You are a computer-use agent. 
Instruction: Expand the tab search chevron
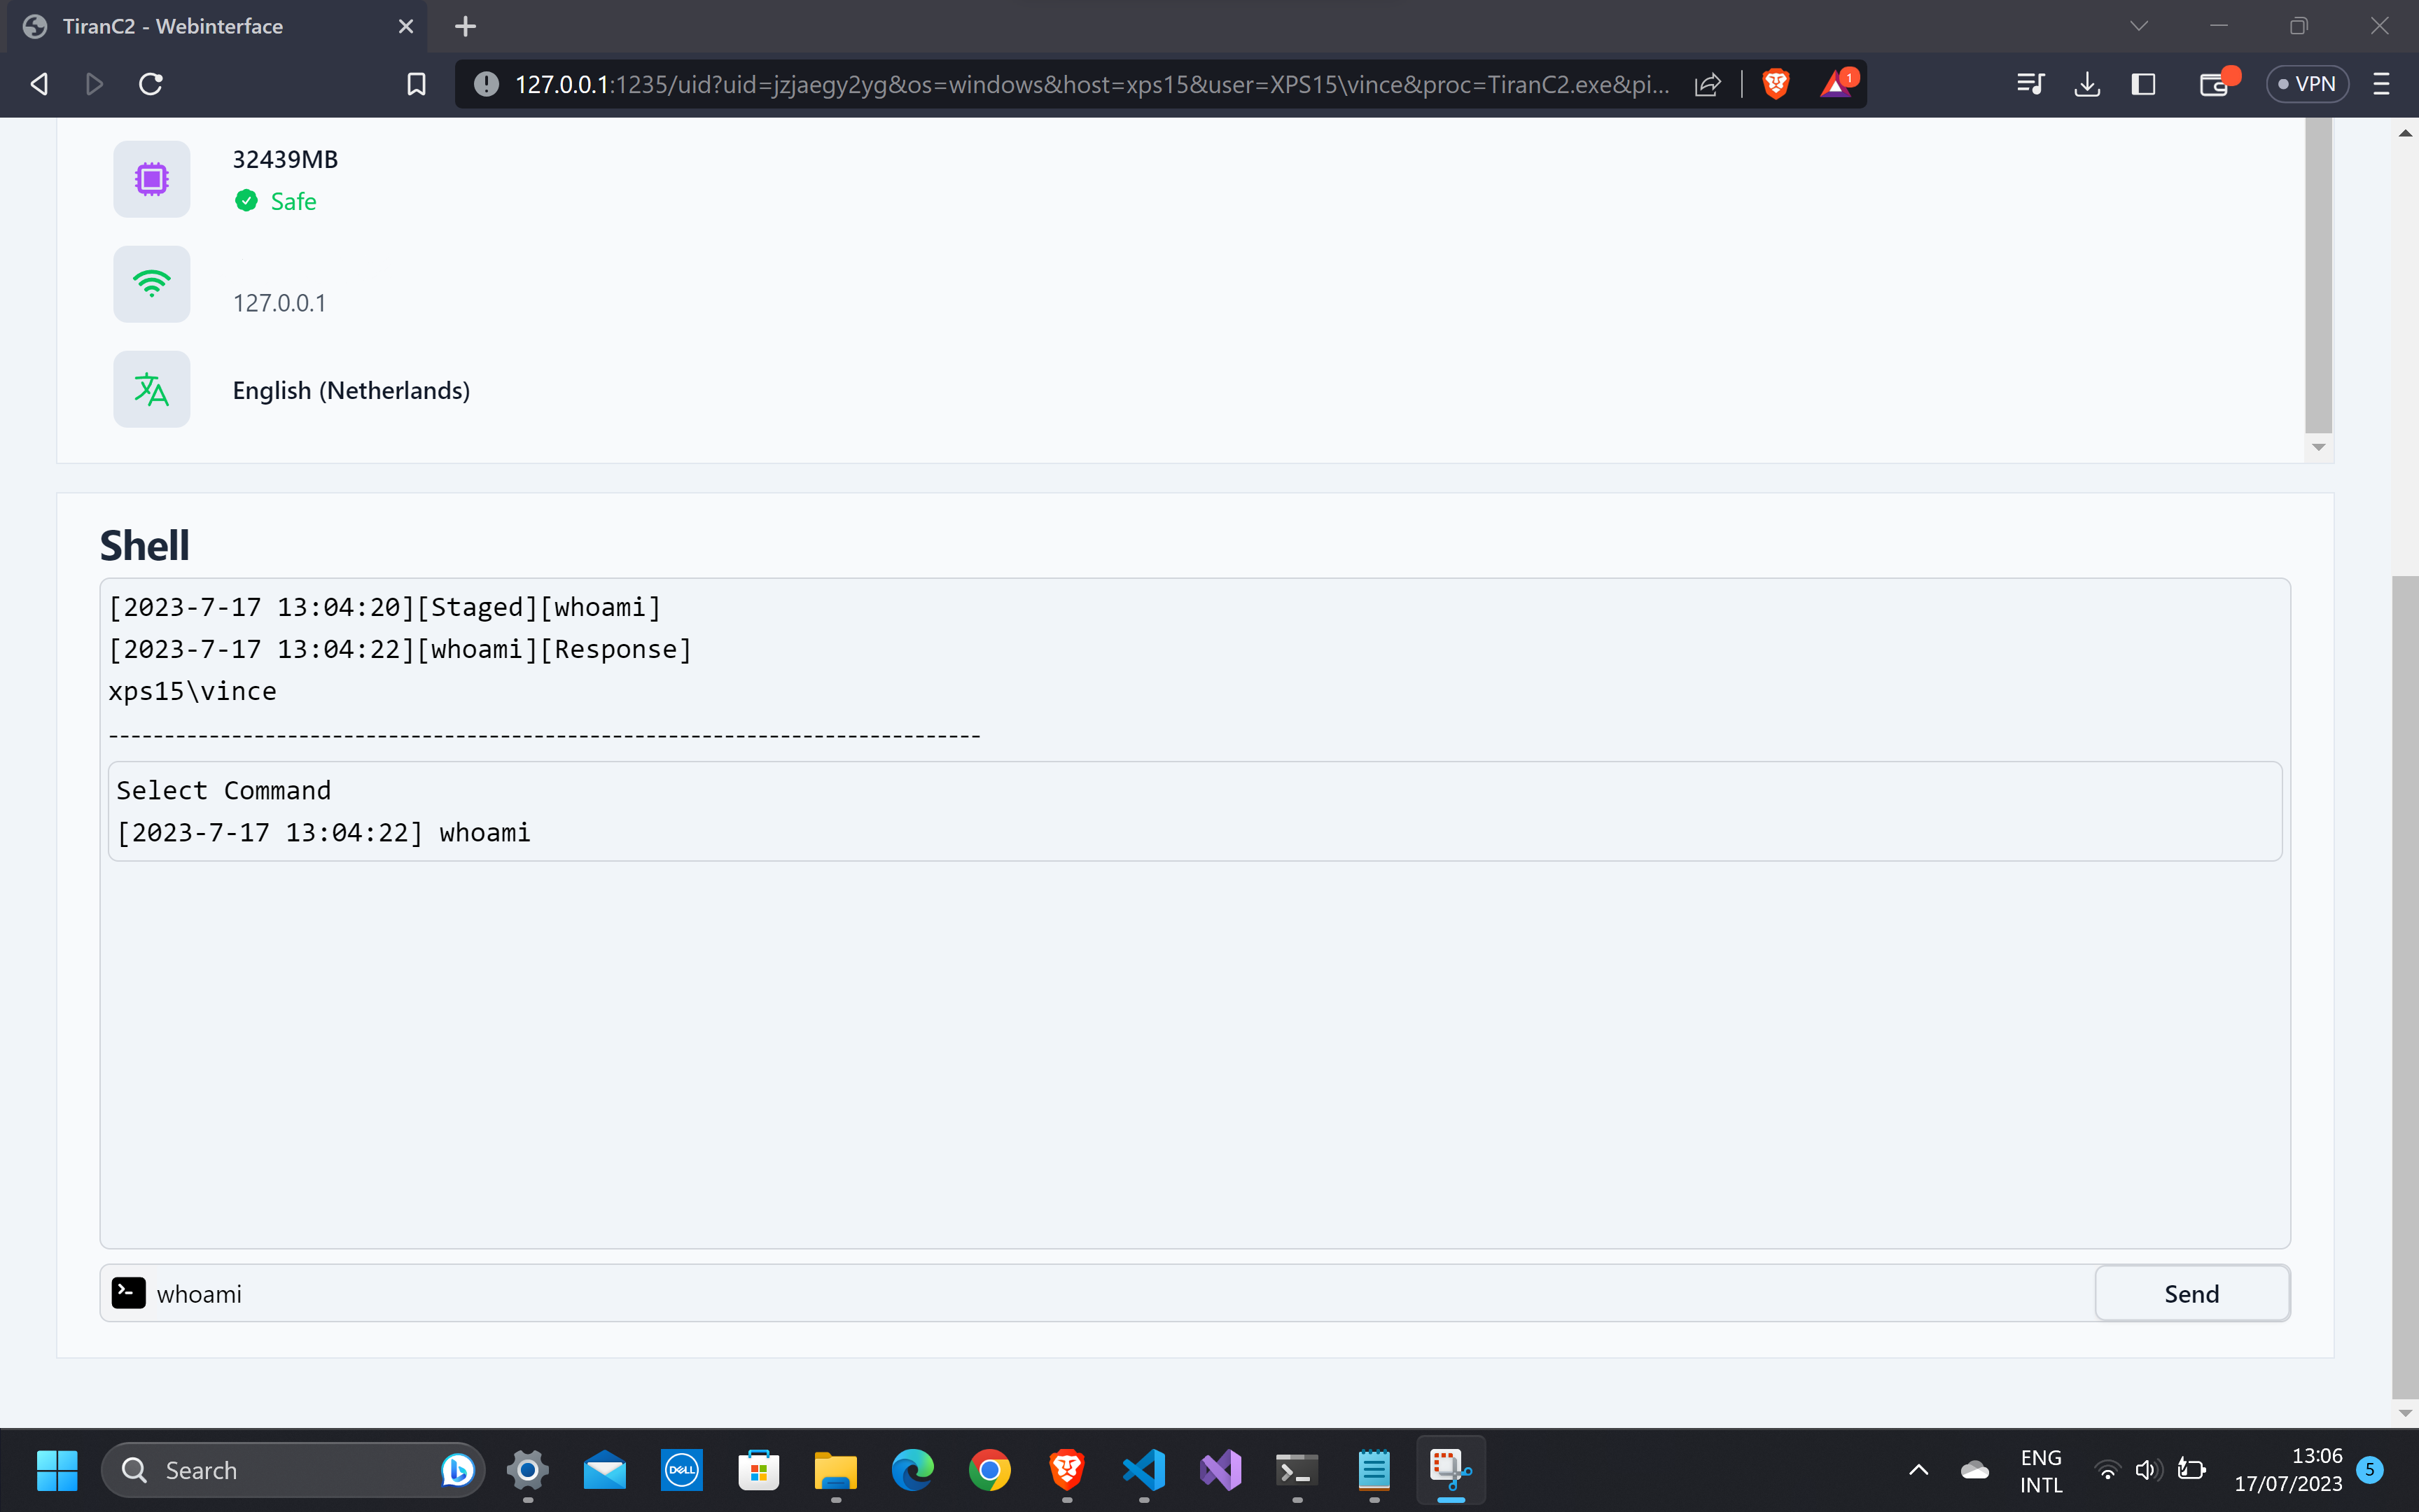pos(2138,26)
